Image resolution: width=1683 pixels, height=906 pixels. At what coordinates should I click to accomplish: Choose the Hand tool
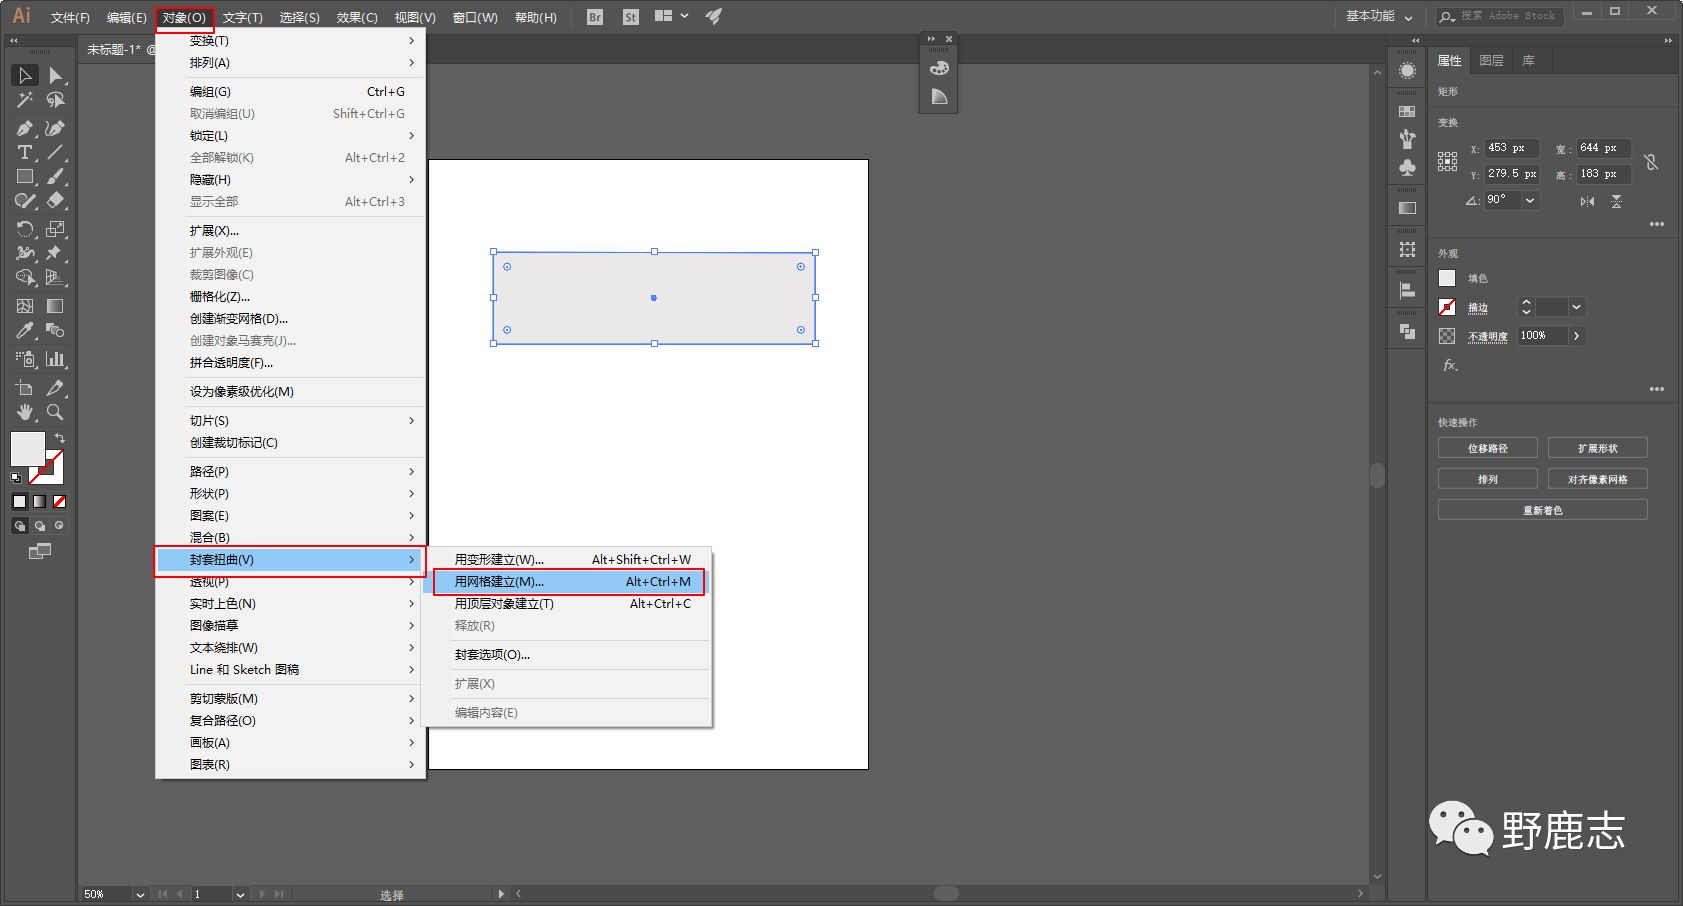(25, 412)
